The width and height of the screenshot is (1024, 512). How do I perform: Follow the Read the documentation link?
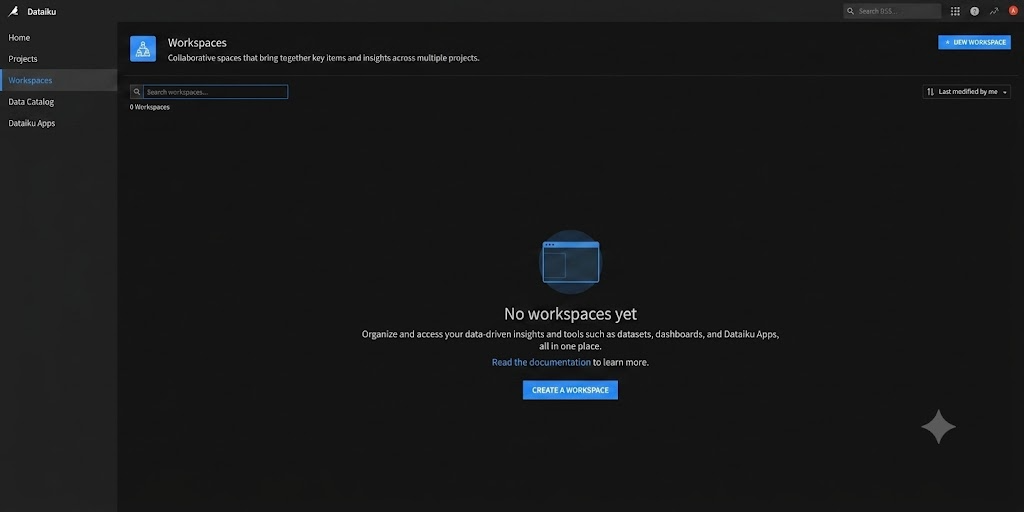point(541,362)
